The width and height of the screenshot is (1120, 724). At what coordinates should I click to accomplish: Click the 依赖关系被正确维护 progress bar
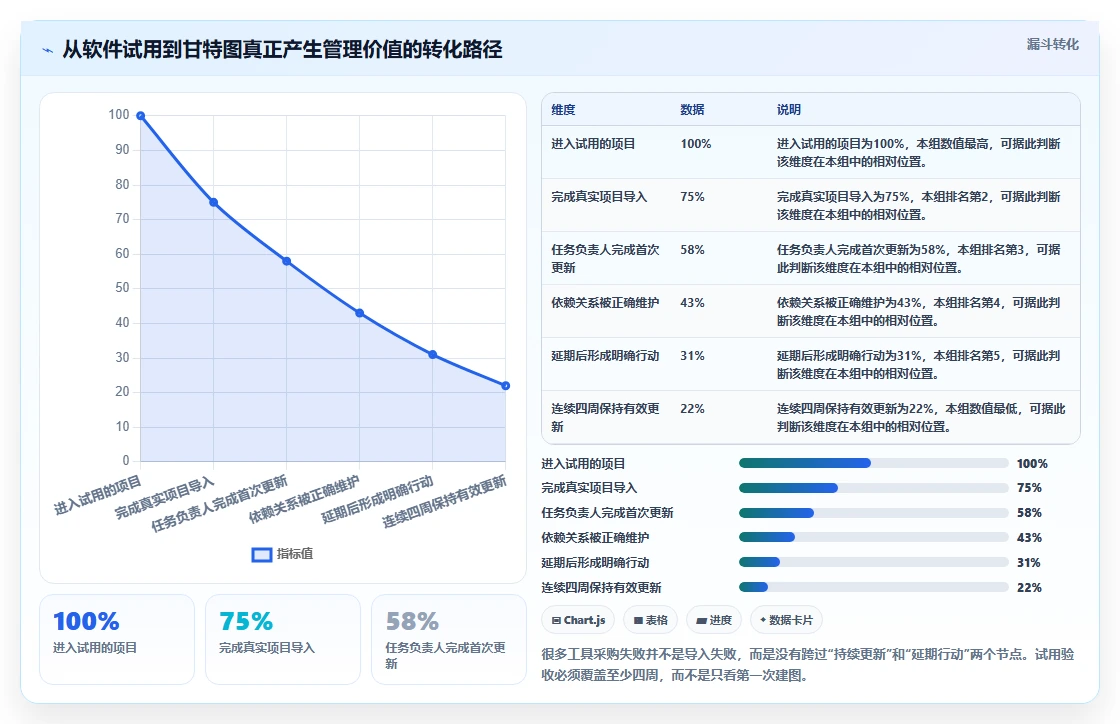[x=874, y=538]
